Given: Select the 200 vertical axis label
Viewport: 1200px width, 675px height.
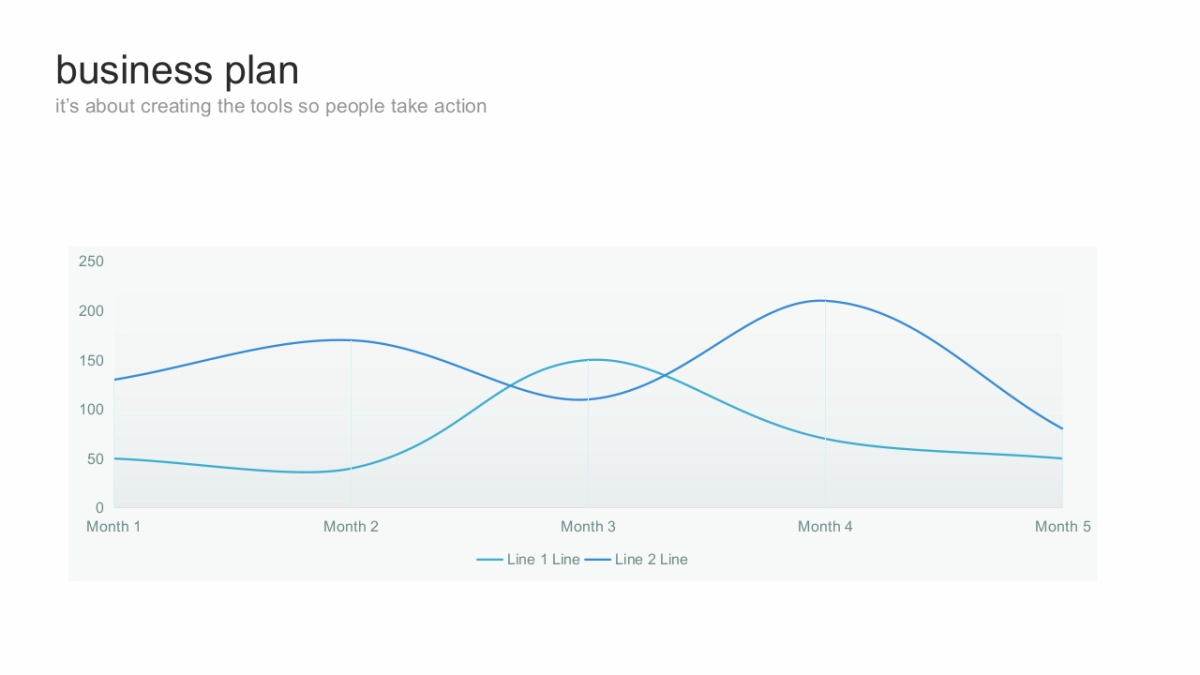Looking at the screenshot, I should pos(91,311).
